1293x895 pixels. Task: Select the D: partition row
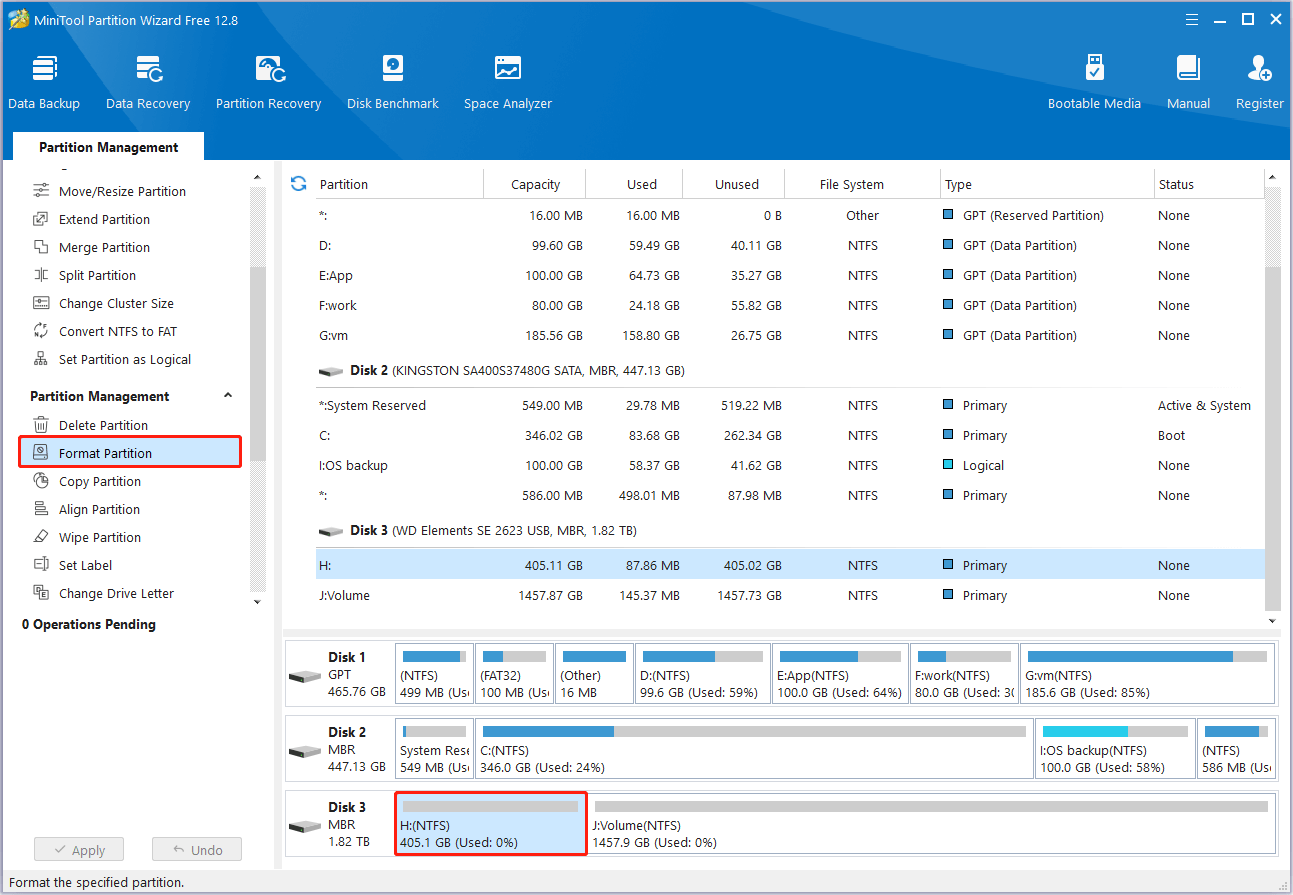pyautogui.click(x=790, y=245)
